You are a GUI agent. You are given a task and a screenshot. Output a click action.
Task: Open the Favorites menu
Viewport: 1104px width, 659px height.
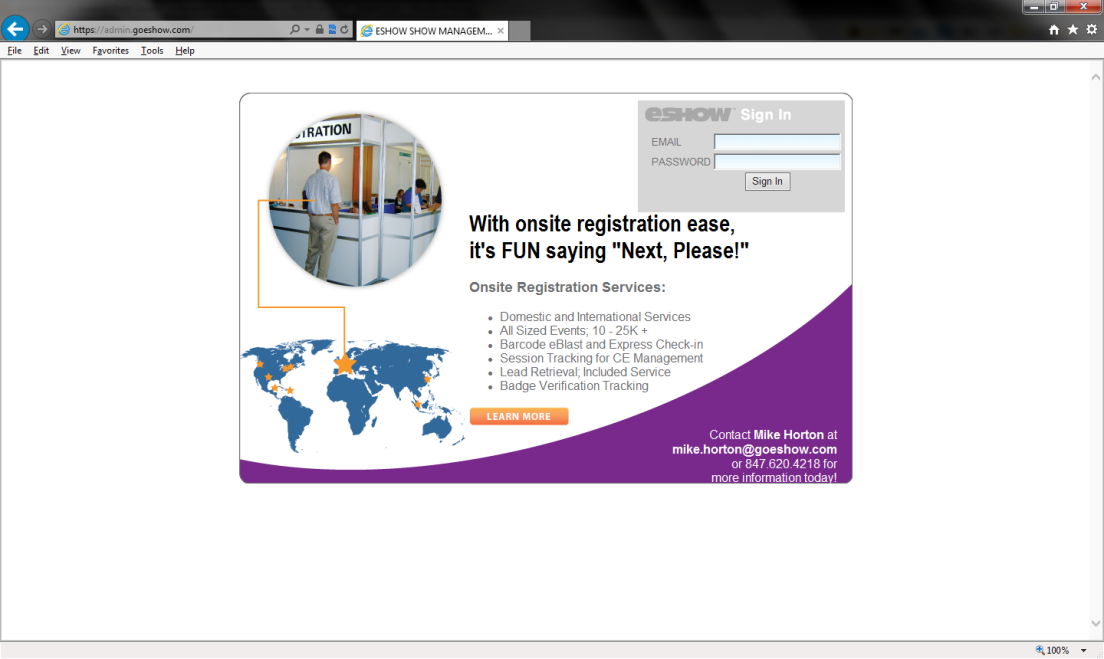[x=110, y=50]
